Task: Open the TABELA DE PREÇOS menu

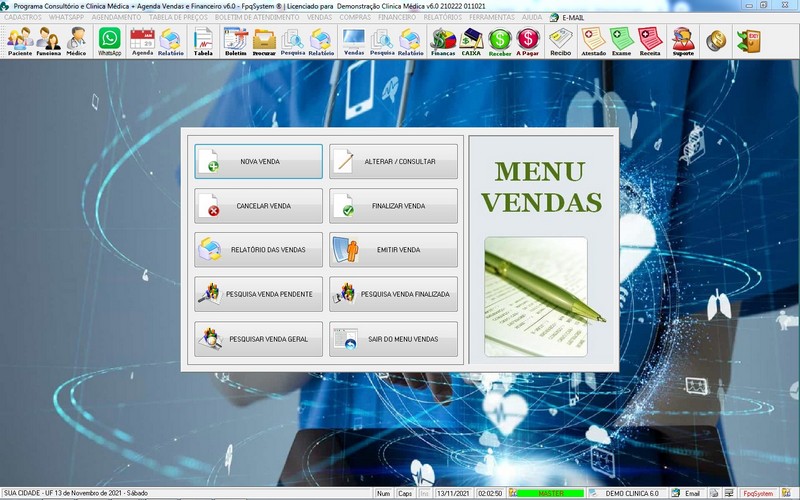Action: pyautogui.click(x=178, y=17)
